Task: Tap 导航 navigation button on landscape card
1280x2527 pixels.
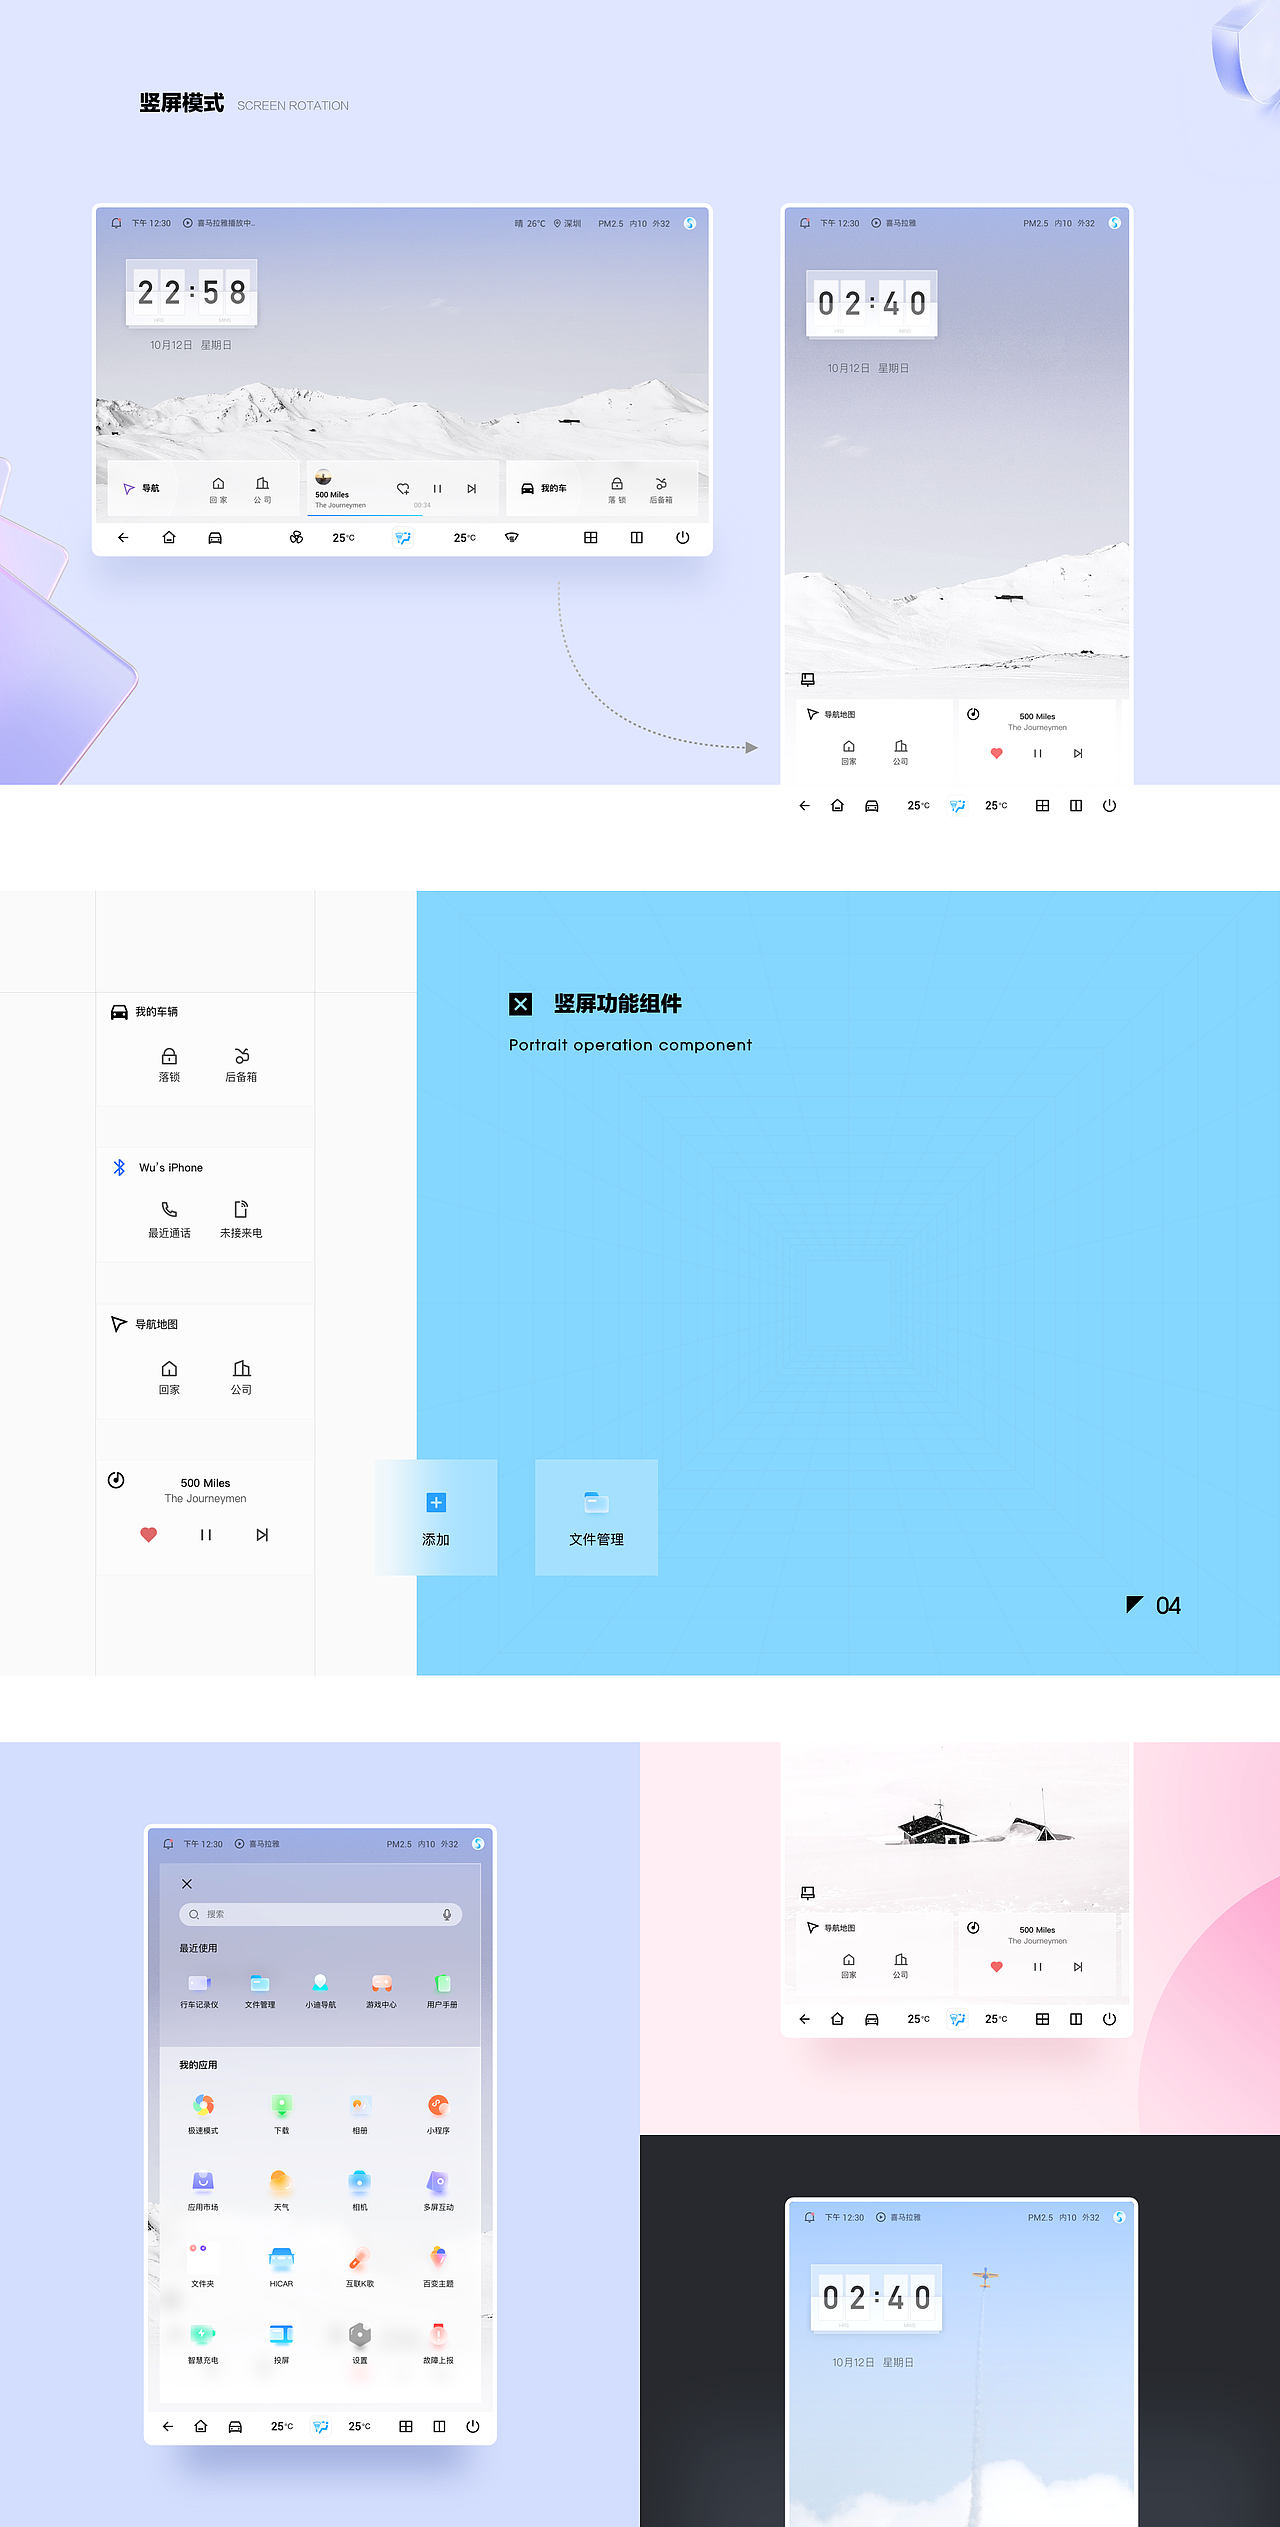Action: tap(141, 489)
